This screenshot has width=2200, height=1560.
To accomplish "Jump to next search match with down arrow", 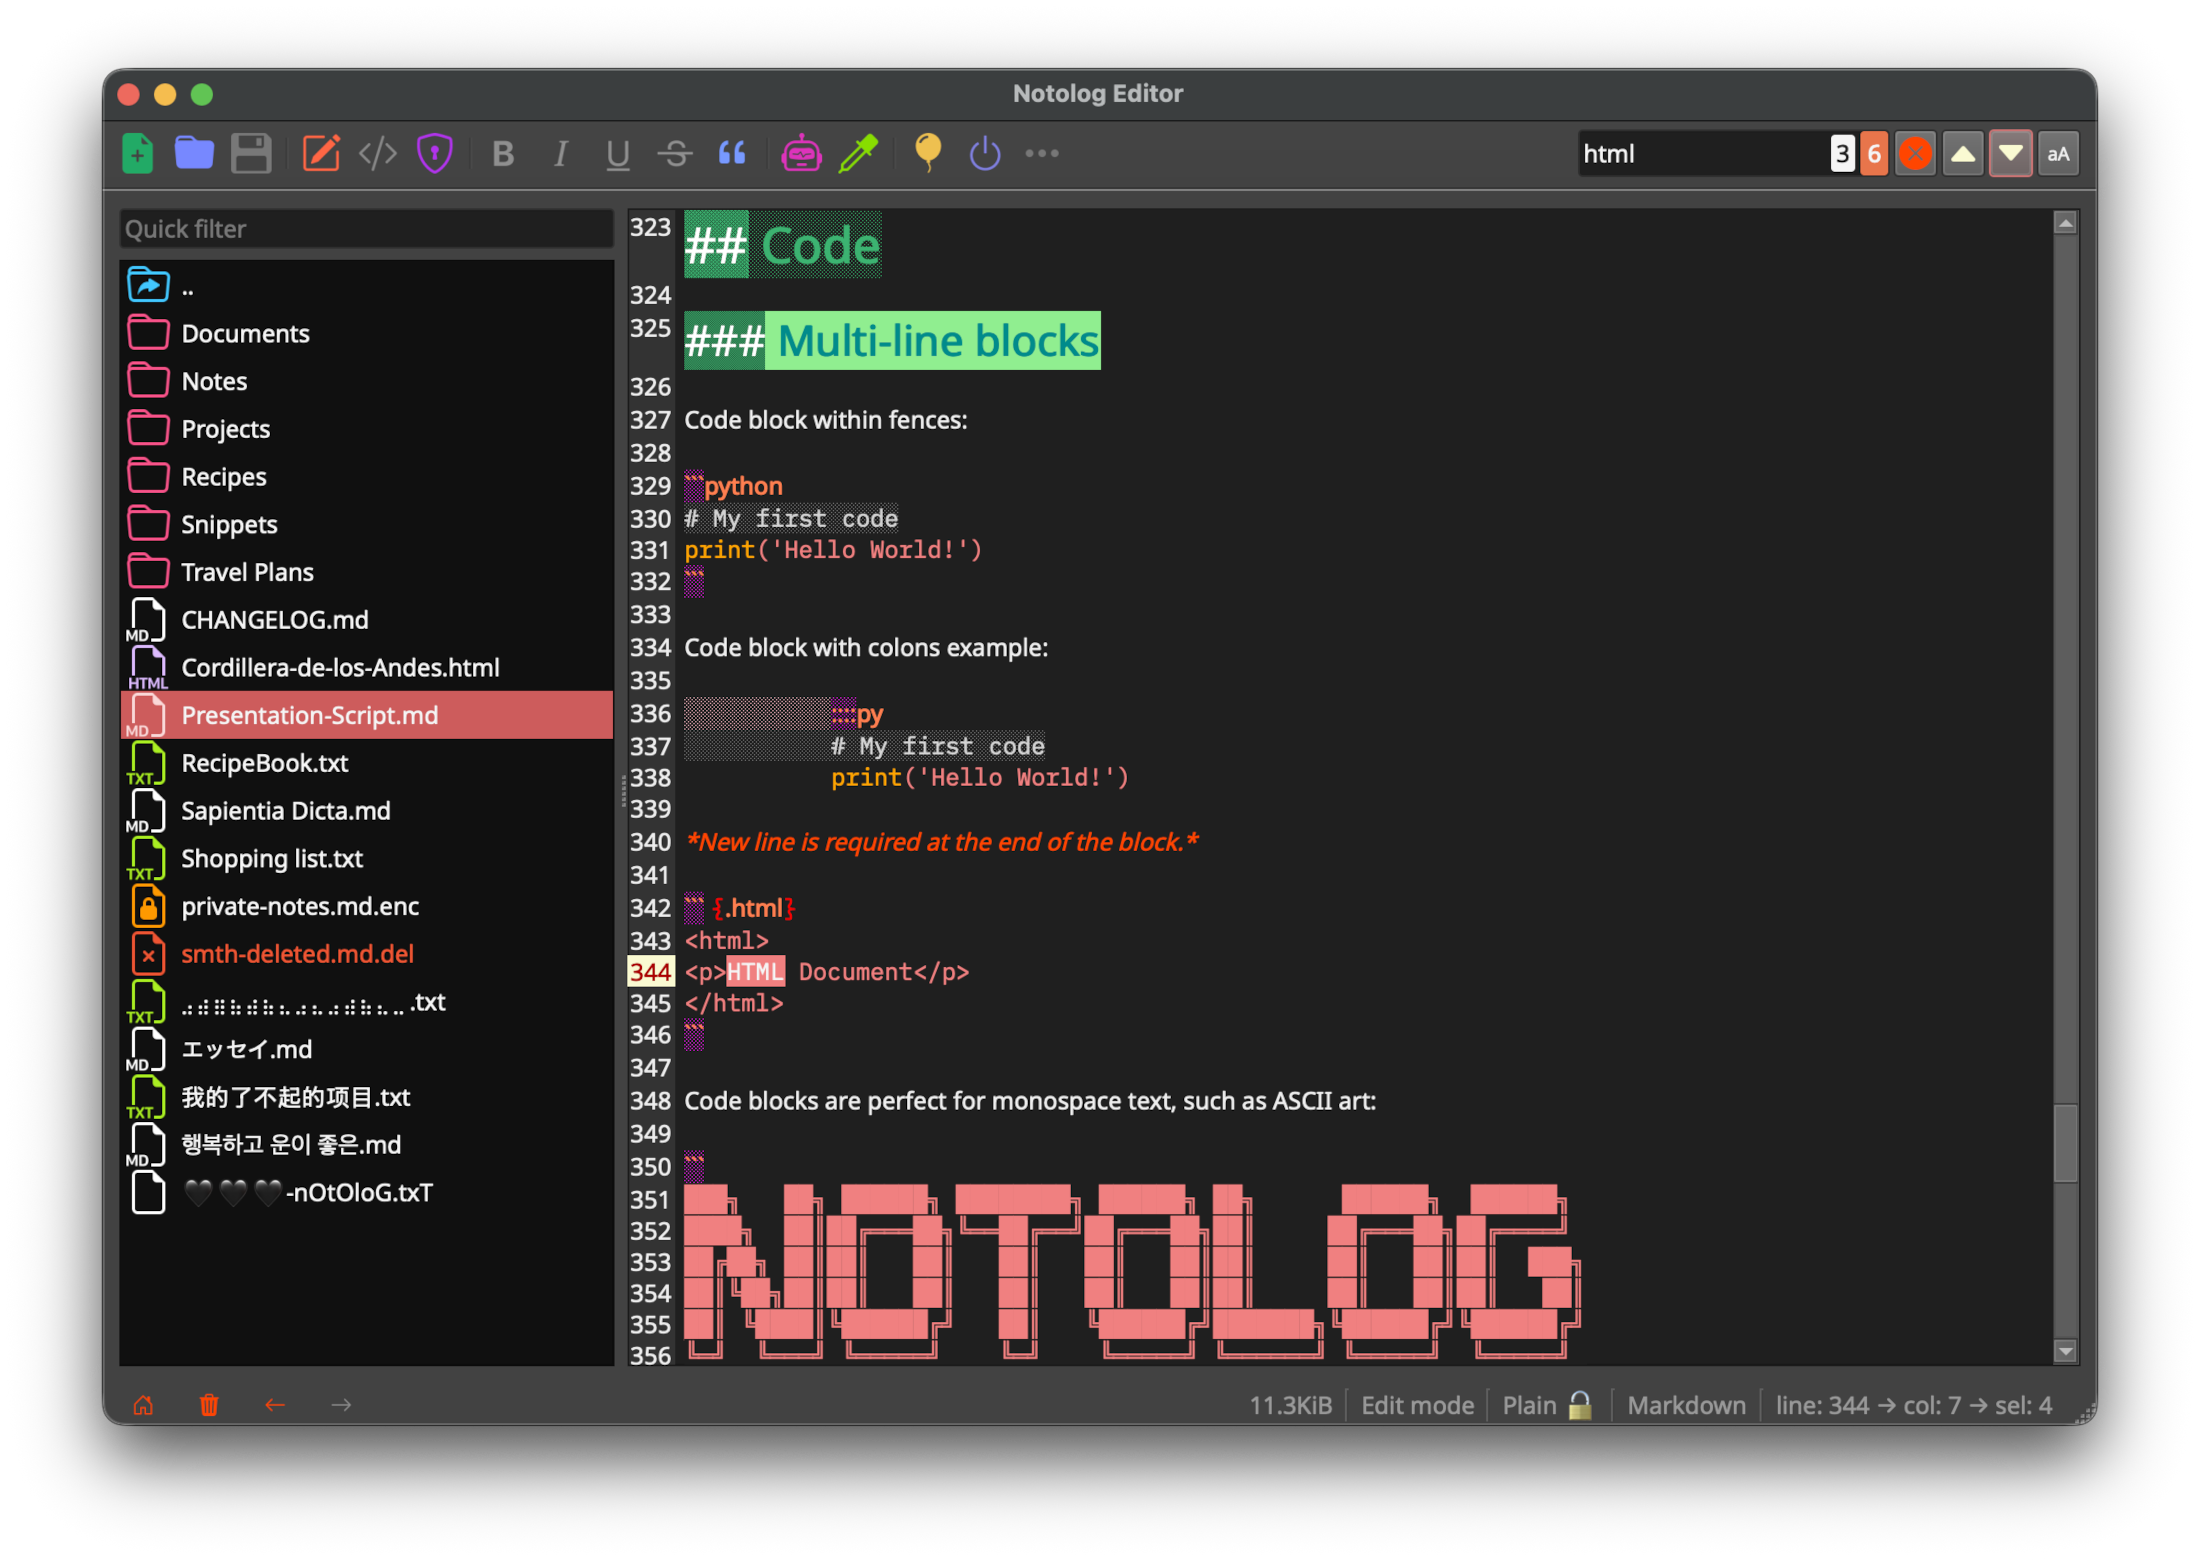I will 2010,153.
